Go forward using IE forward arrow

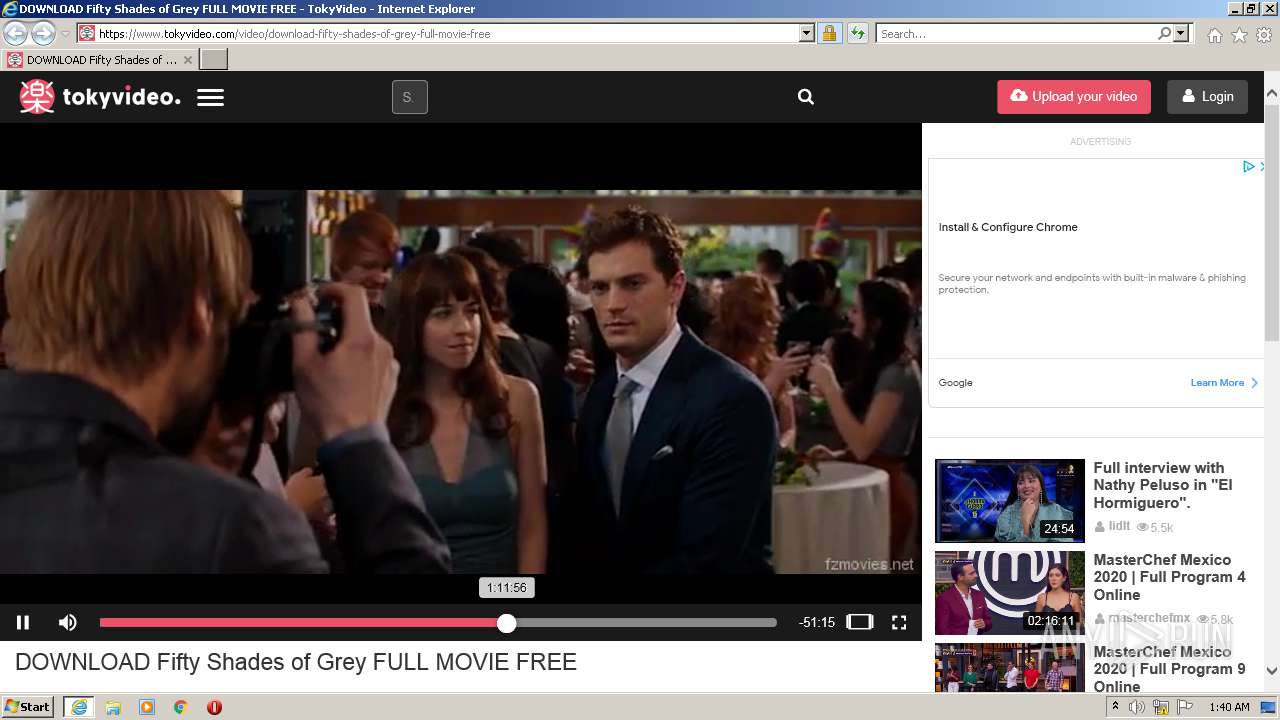coord(43,33)
